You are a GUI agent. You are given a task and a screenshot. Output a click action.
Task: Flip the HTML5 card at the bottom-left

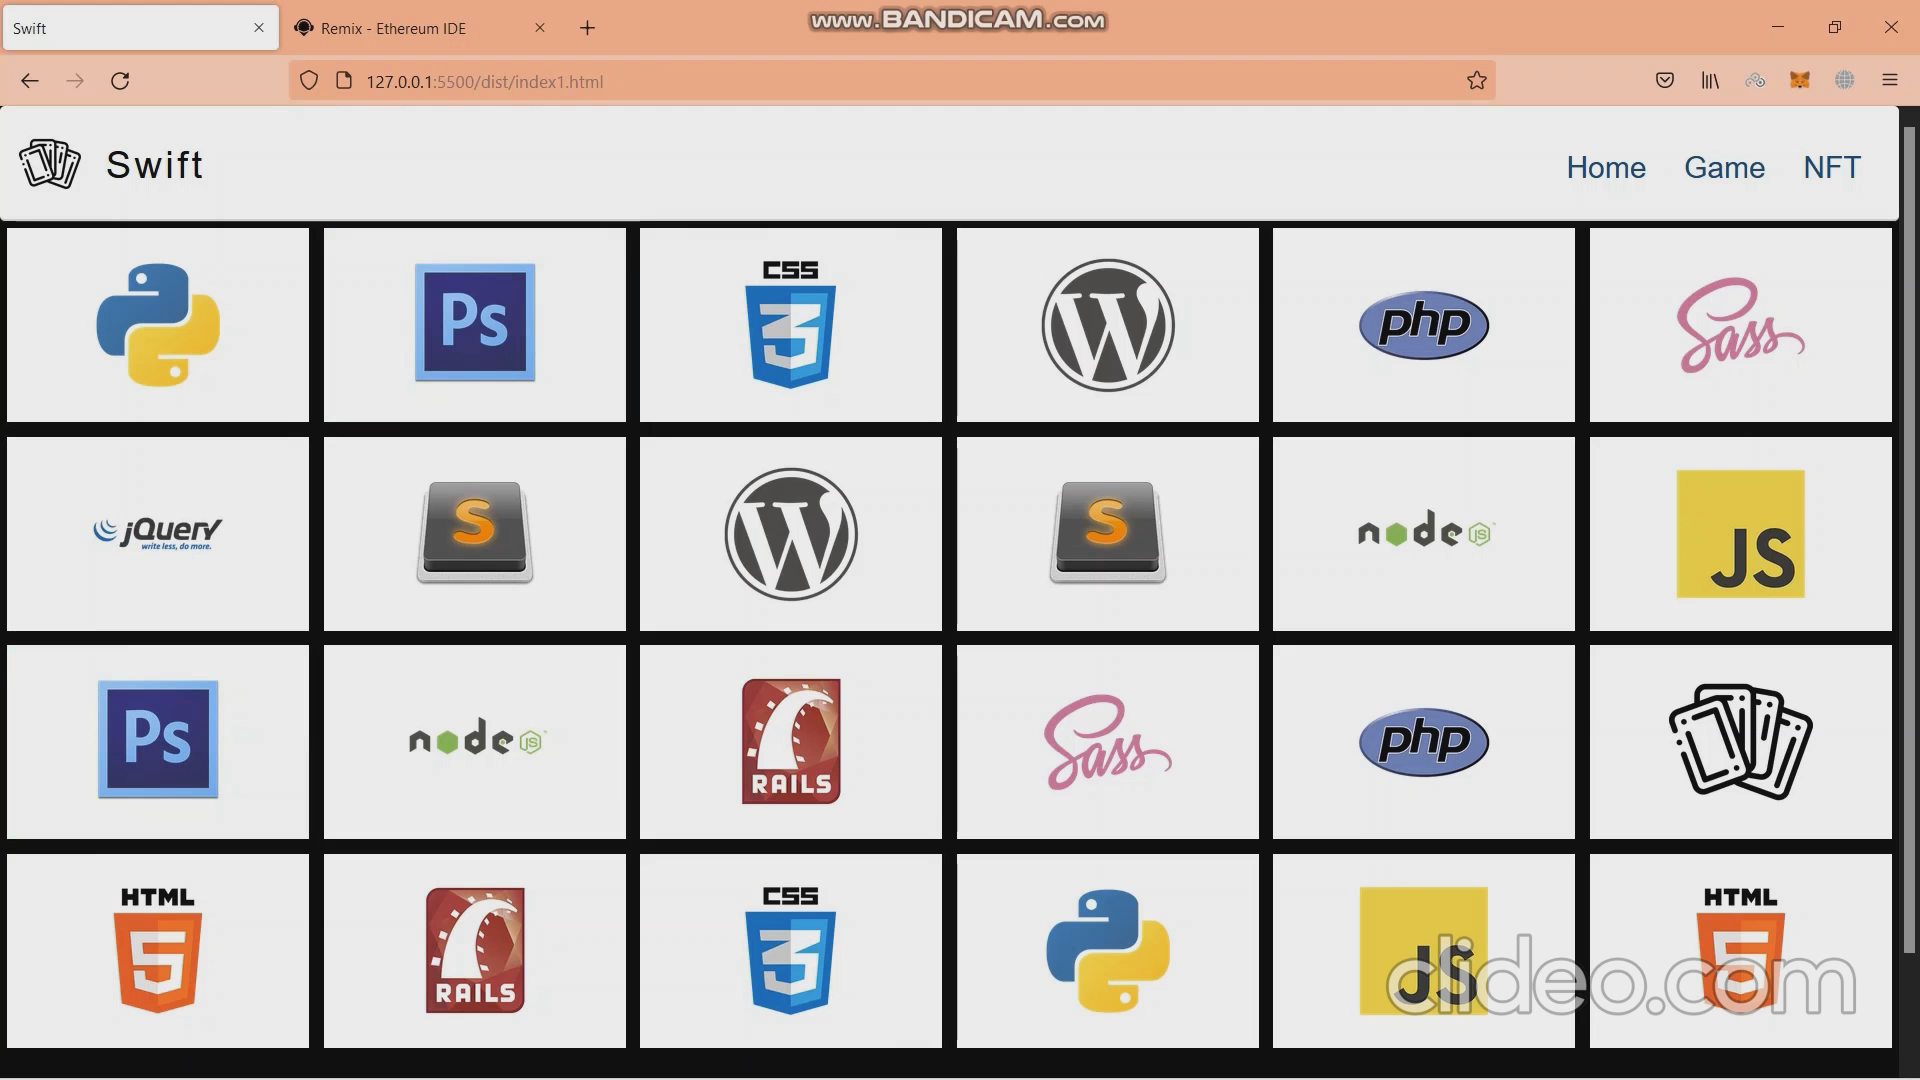pos(158,951)
